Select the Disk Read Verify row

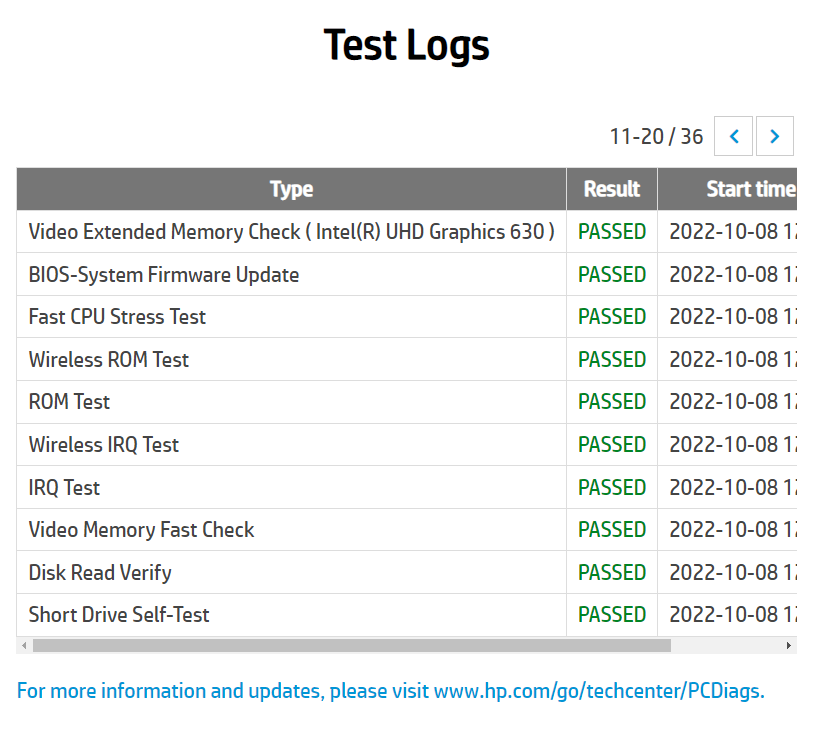(x=407, y=572)
